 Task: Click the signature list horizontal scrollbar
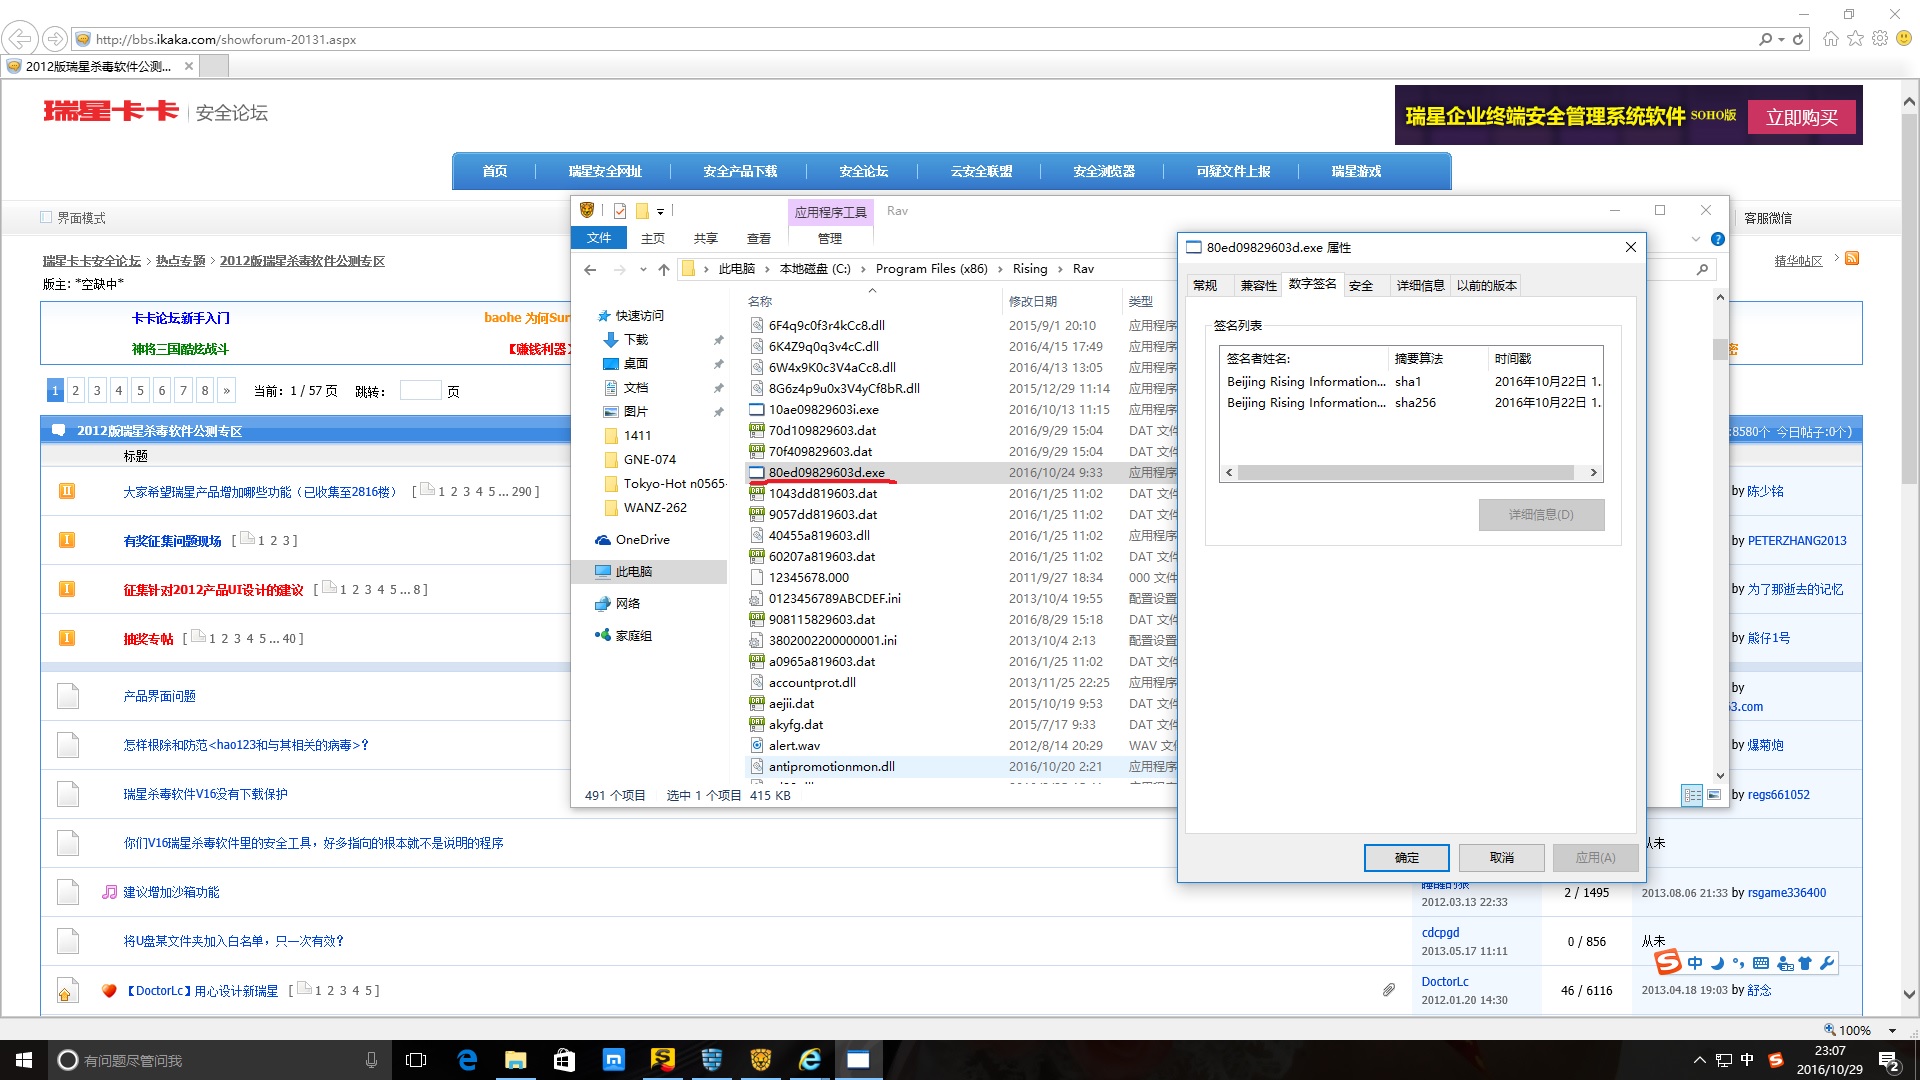(x=1405, y=473)
